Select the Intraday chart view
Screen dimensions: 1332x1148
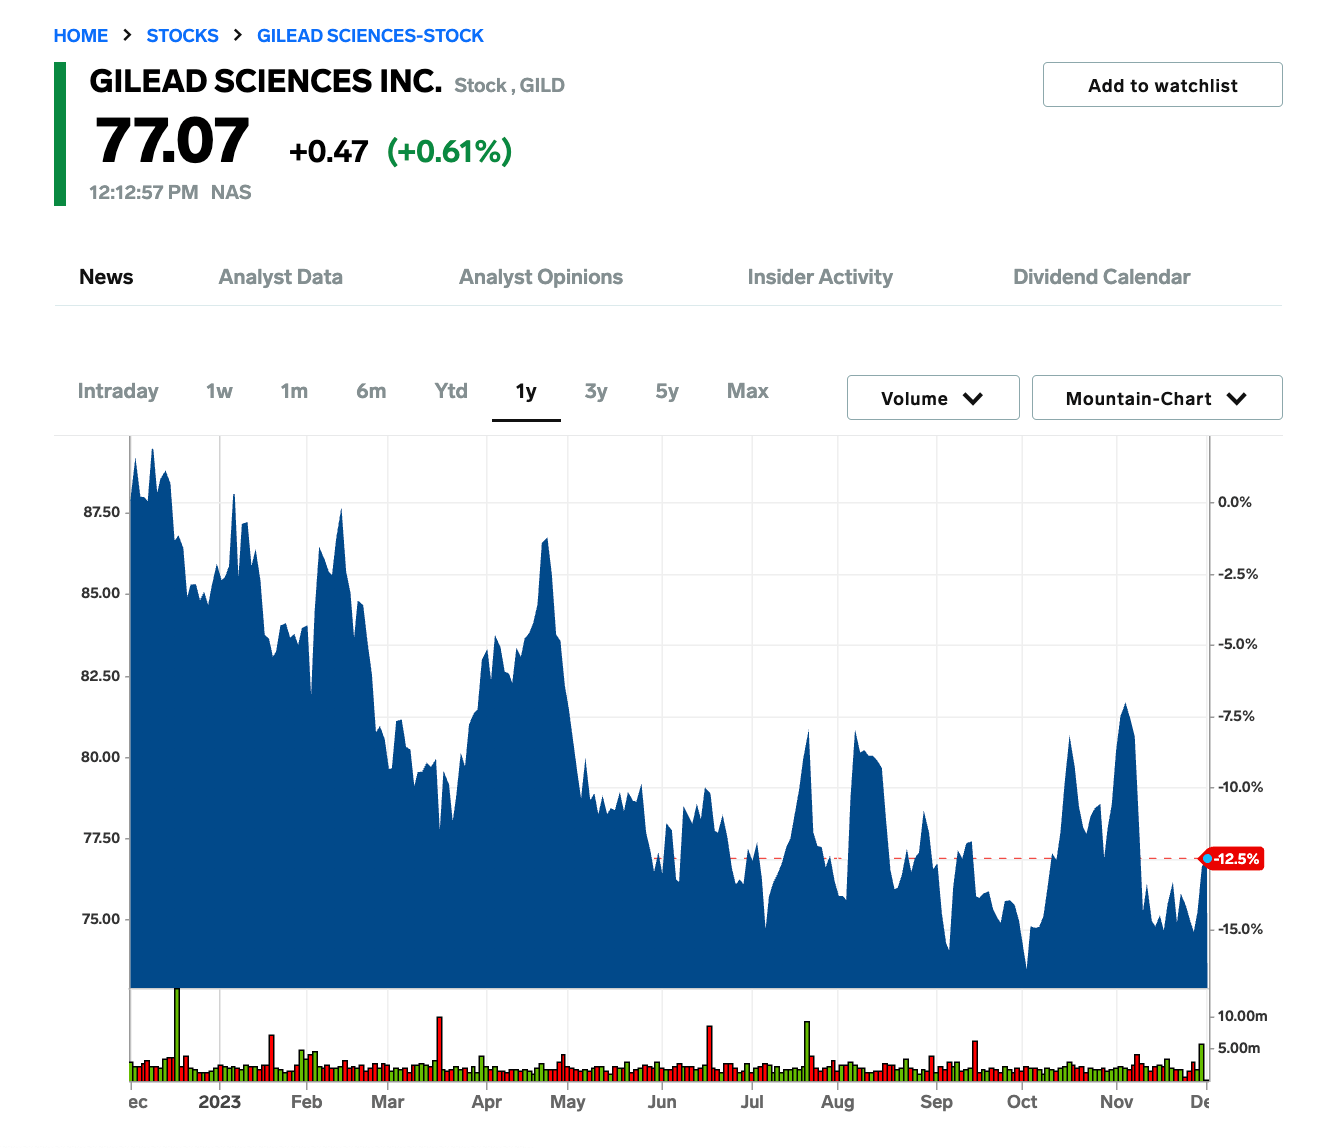(118, 392)
